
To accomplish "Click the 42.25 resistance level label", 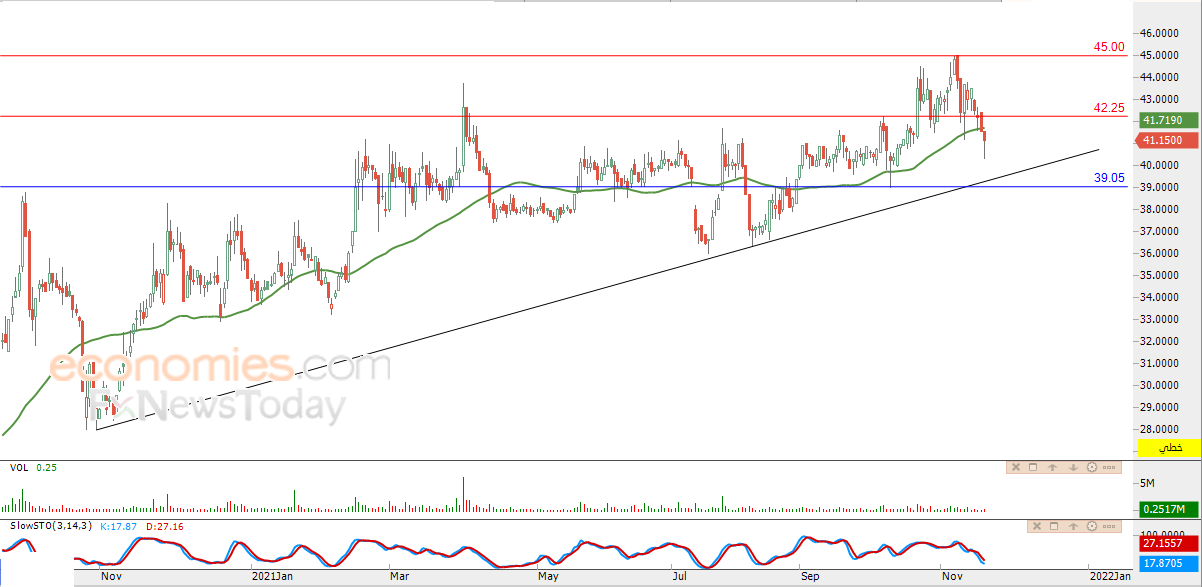I will [x=1109, y=108].
